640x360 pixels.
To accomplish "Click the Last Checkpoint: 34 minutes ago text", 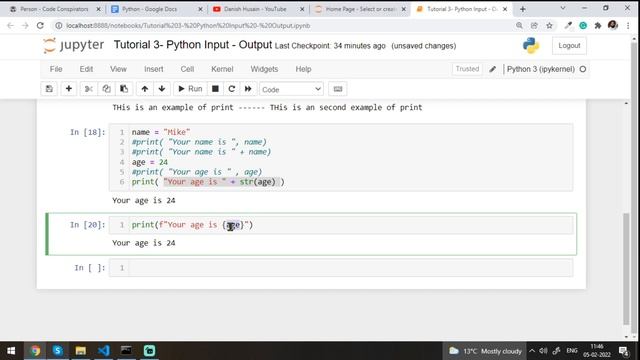I will click(x=330, y=46).
